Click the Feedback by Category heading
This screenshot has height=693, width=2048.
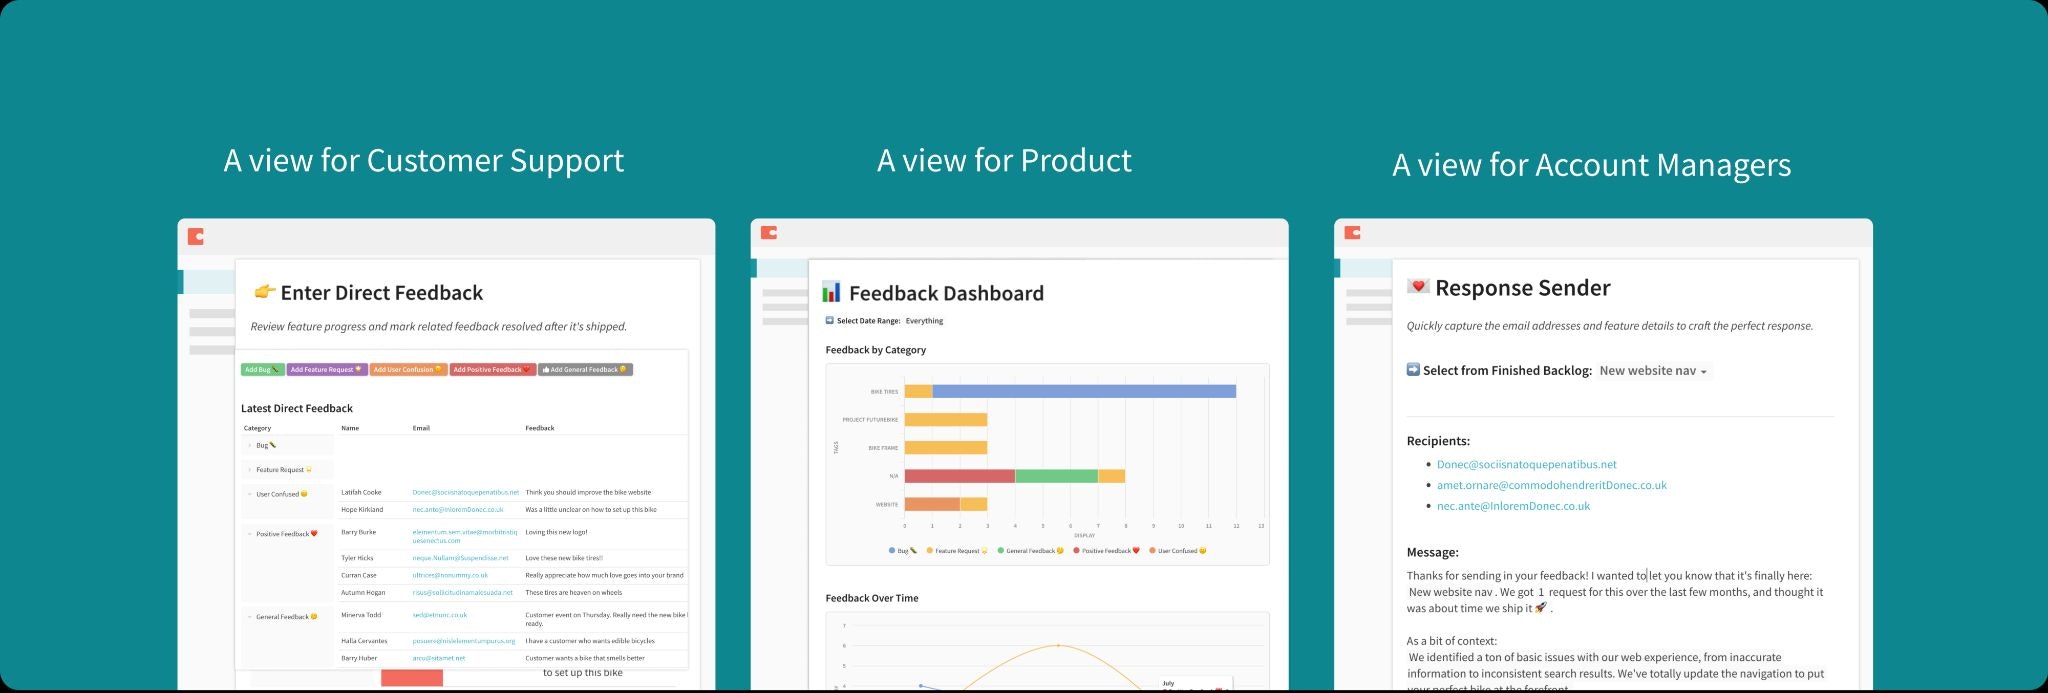click(876, 350)
